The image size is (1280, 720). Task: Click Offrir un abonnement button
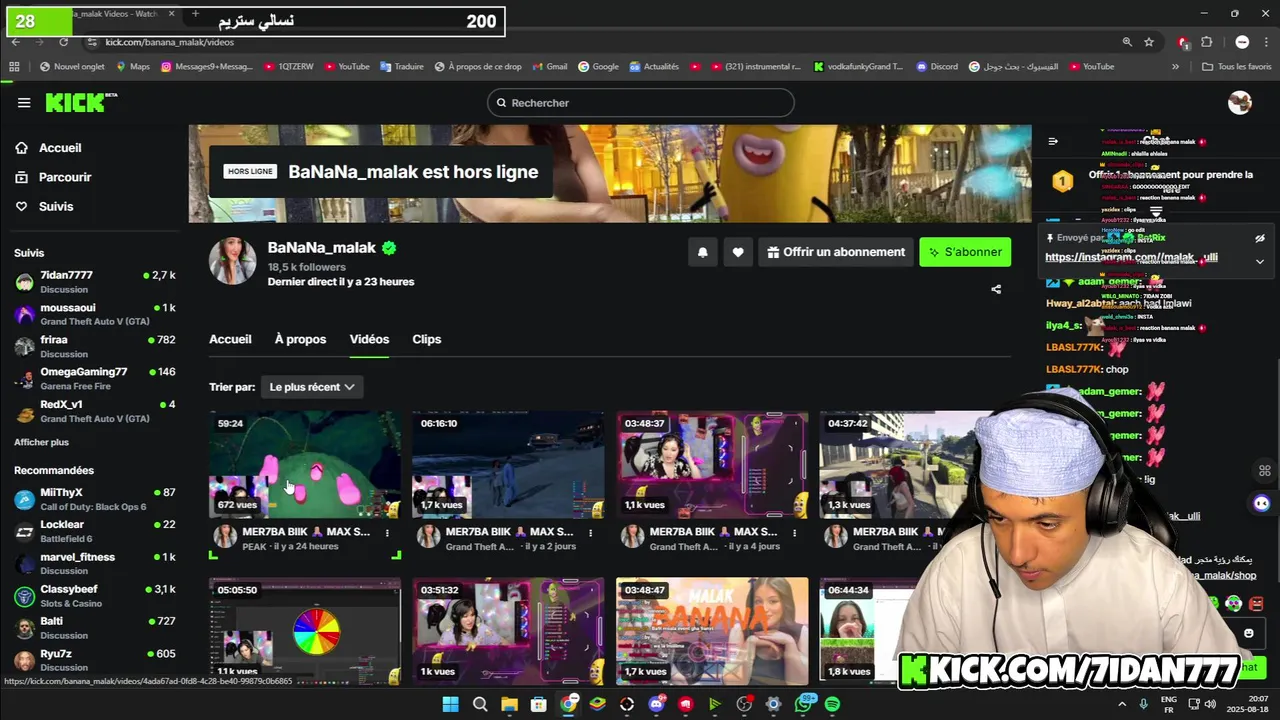pyautogui.click(x=835, y=252)
